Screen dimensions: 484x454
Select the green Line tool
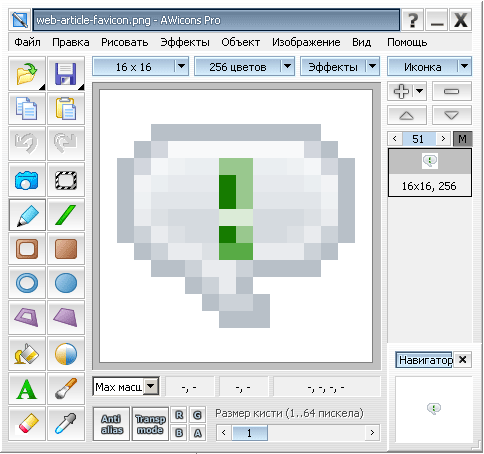(66, 215)
